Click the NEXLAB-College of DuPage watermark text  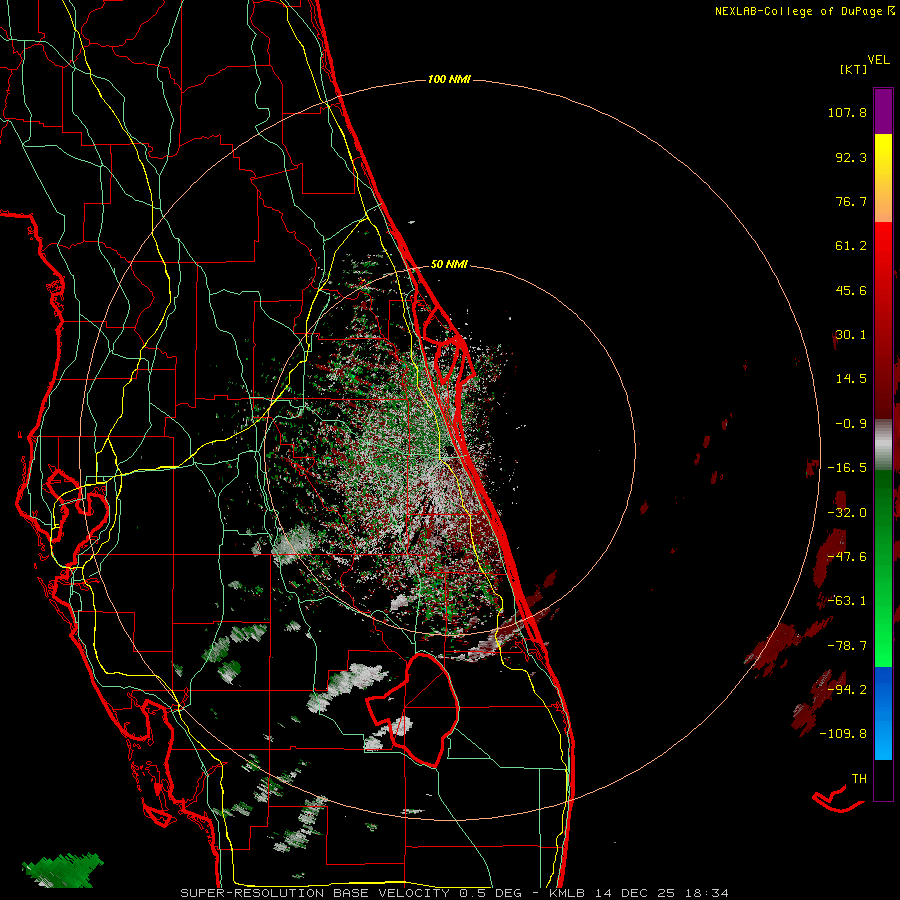pyautogui.click(x=804, y=11)
